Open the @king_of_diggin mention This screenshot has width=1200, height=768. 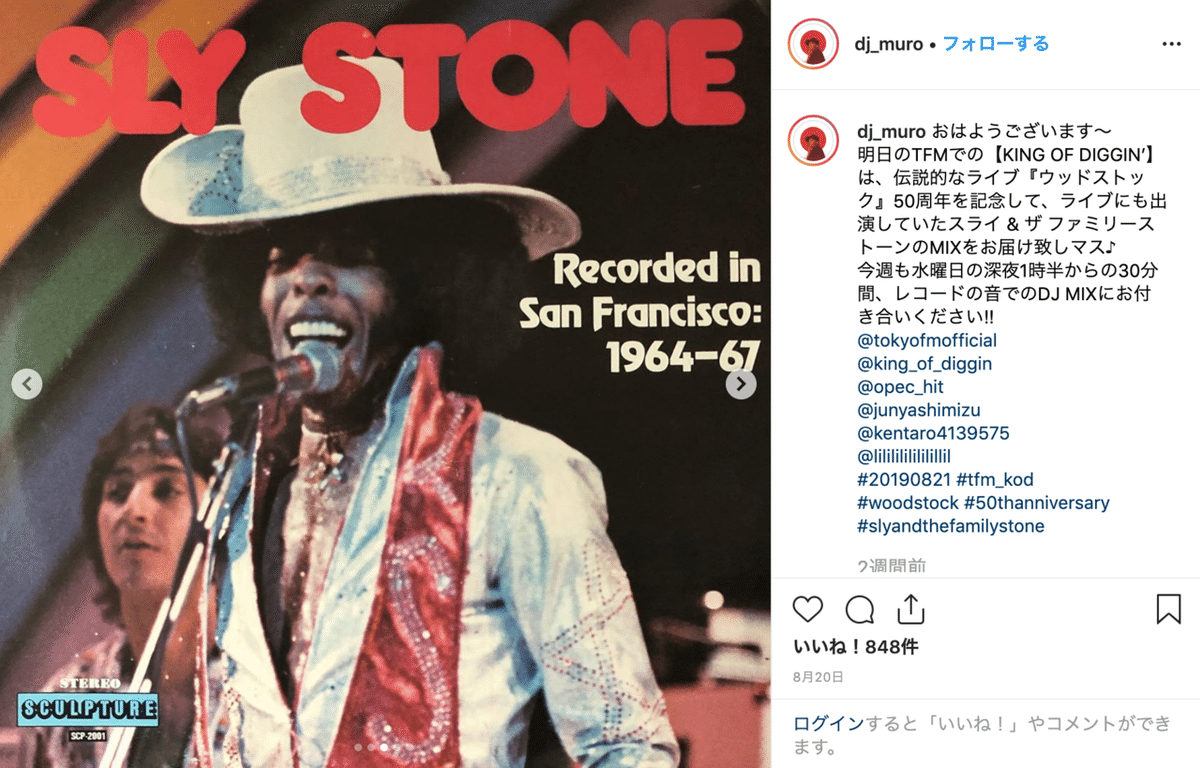coord(925,363)
